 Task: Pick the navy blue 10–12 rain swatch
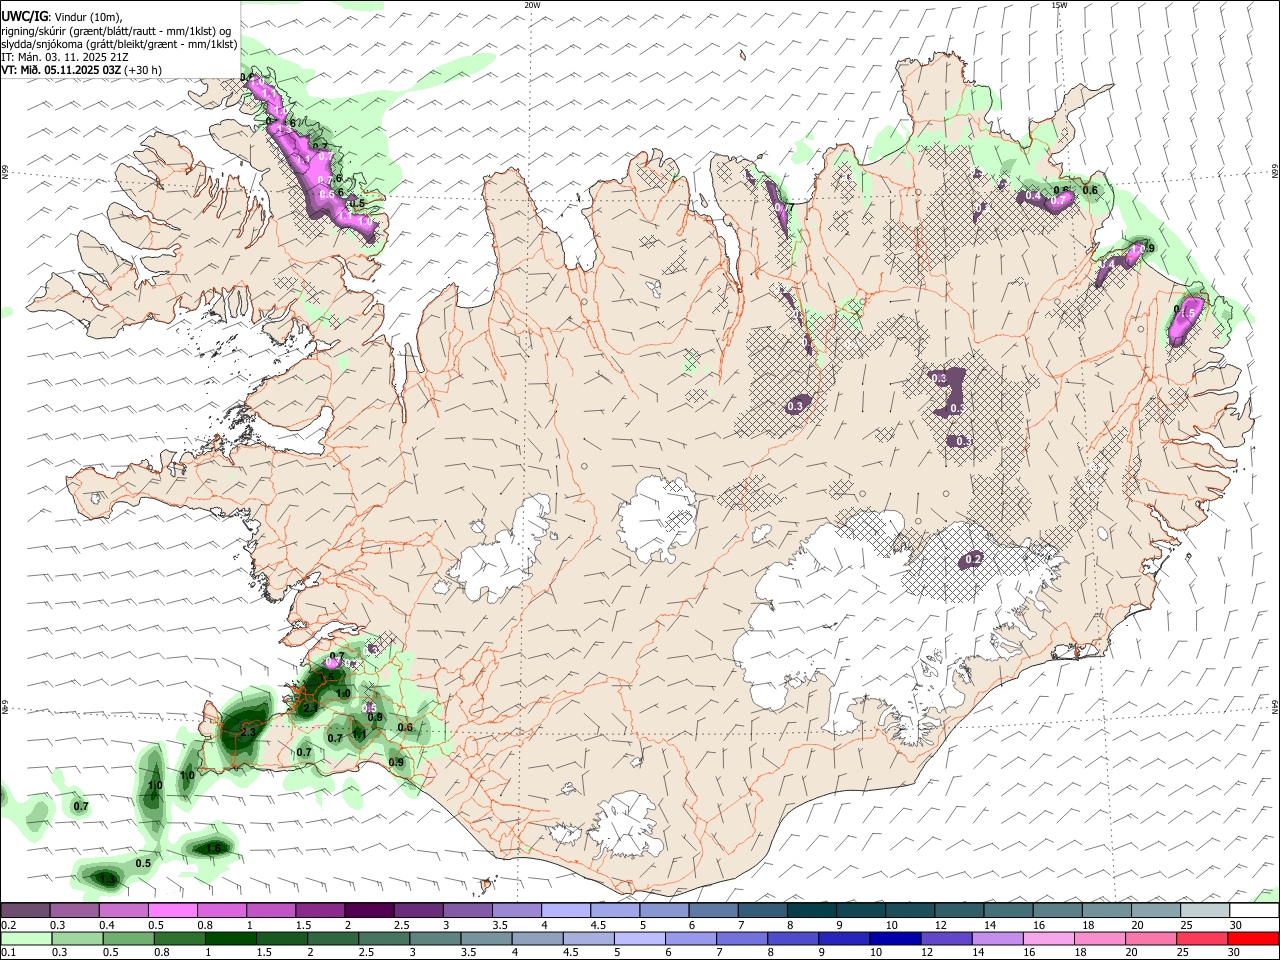[x=894, y=939]
